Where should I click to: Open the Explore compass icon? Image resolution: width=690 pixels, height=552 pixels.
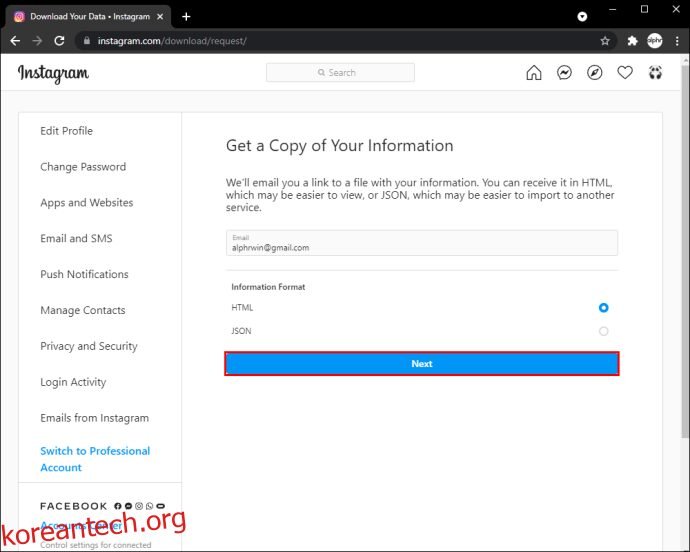[x=595, y=73]
